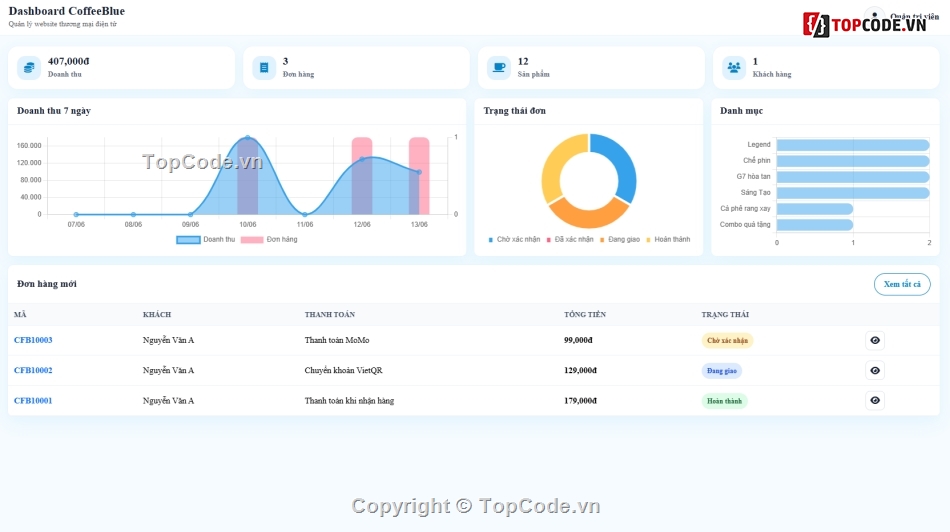Open order link CFB10003
950x532 pixels.
pos(33,341)
